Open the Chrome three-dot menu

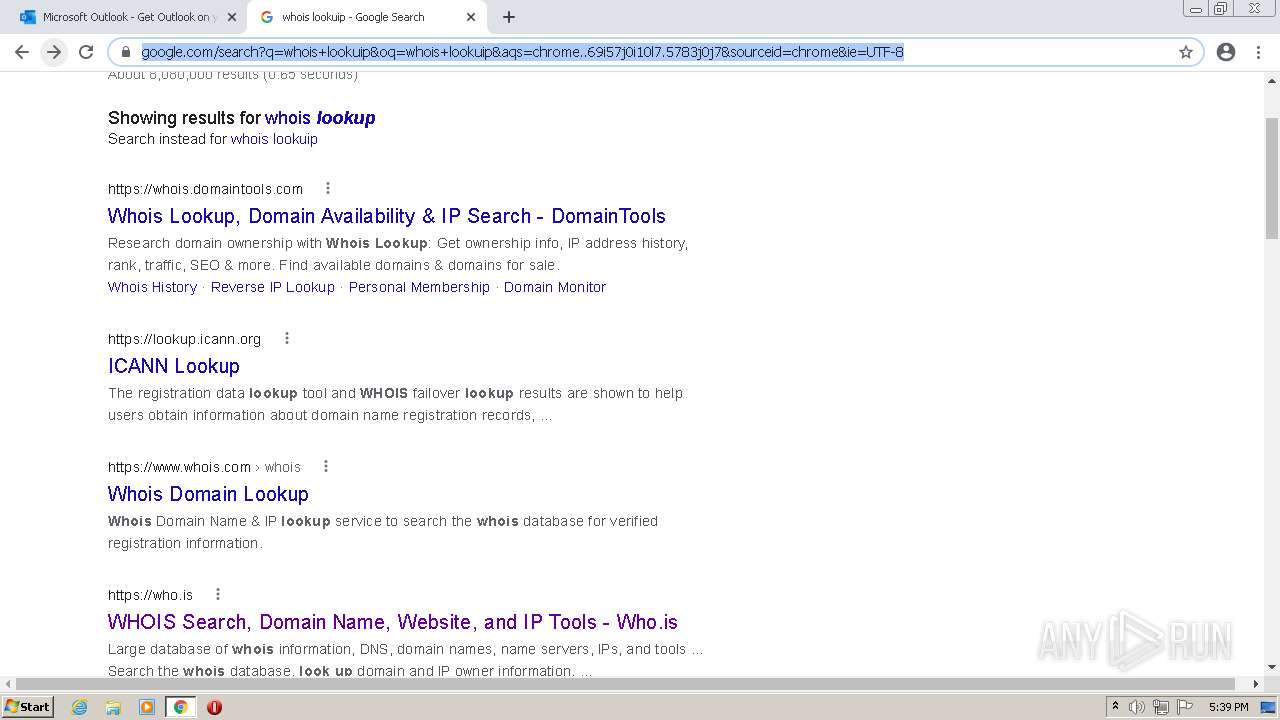click(x=1258, y=52)
